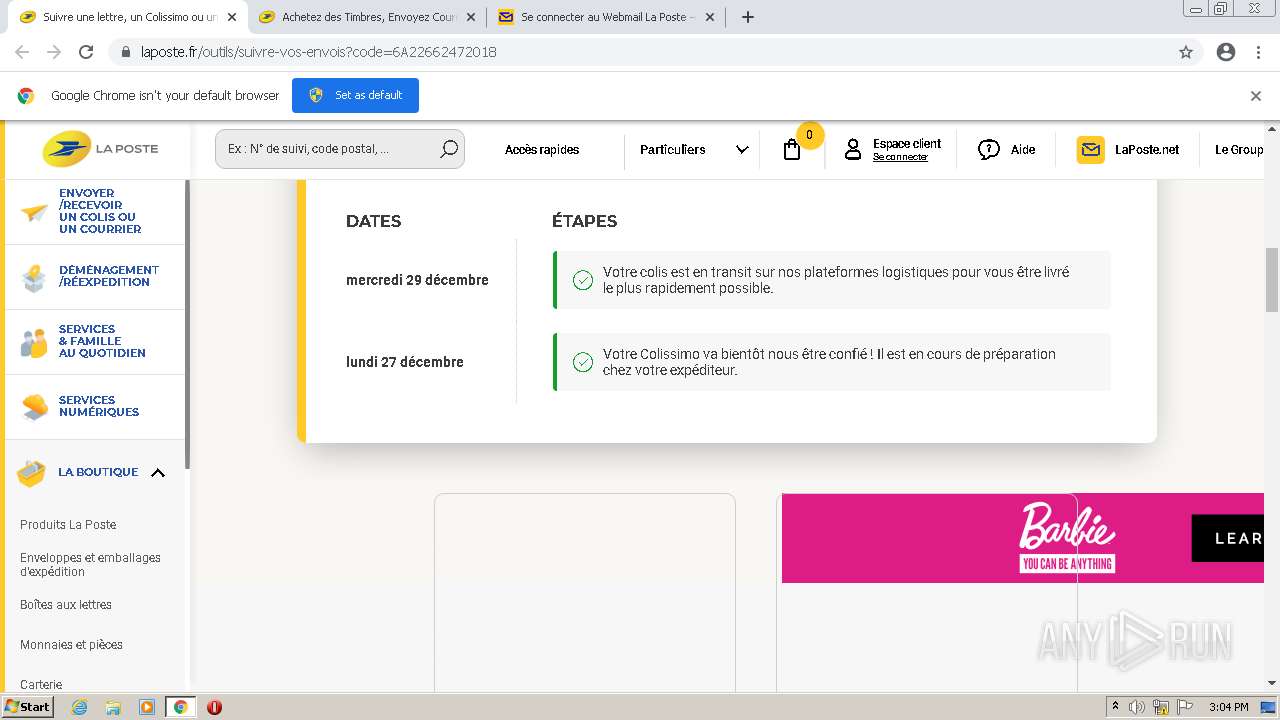Click the red Opera taskbar icon
The width and height of the screenshot is (1280, 720).
(x=214, y=707)
